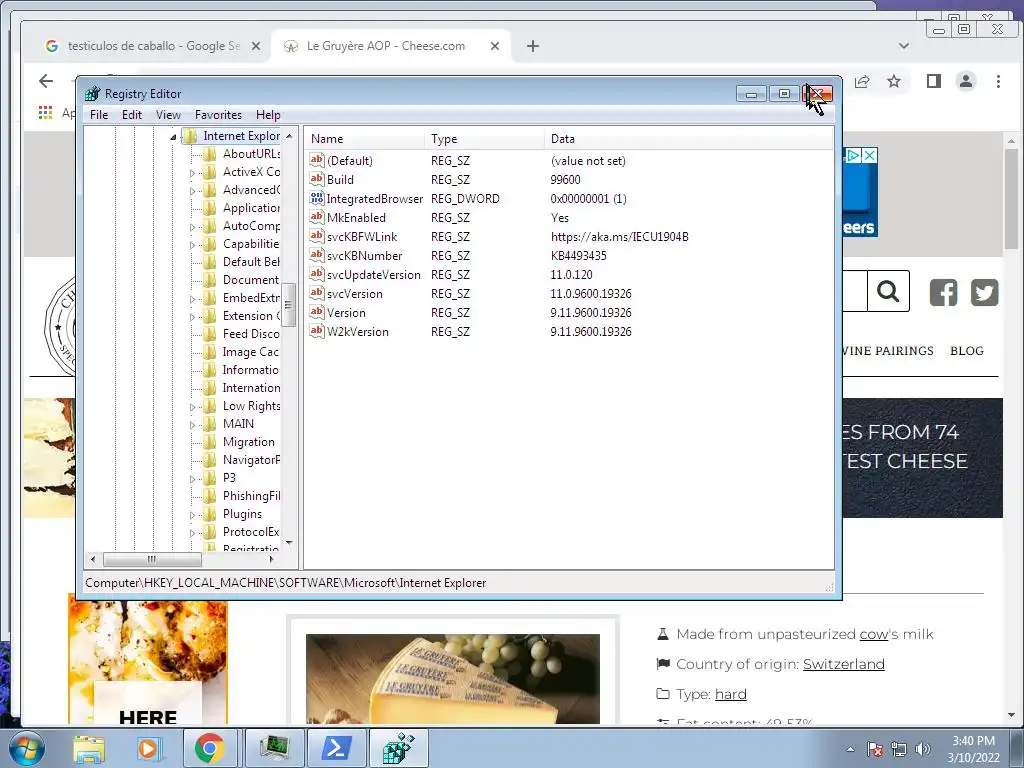Viewport: 1024px width, 768px height.
Task: Select the svcKBNumber value name
Action: (x=364, y=256)
